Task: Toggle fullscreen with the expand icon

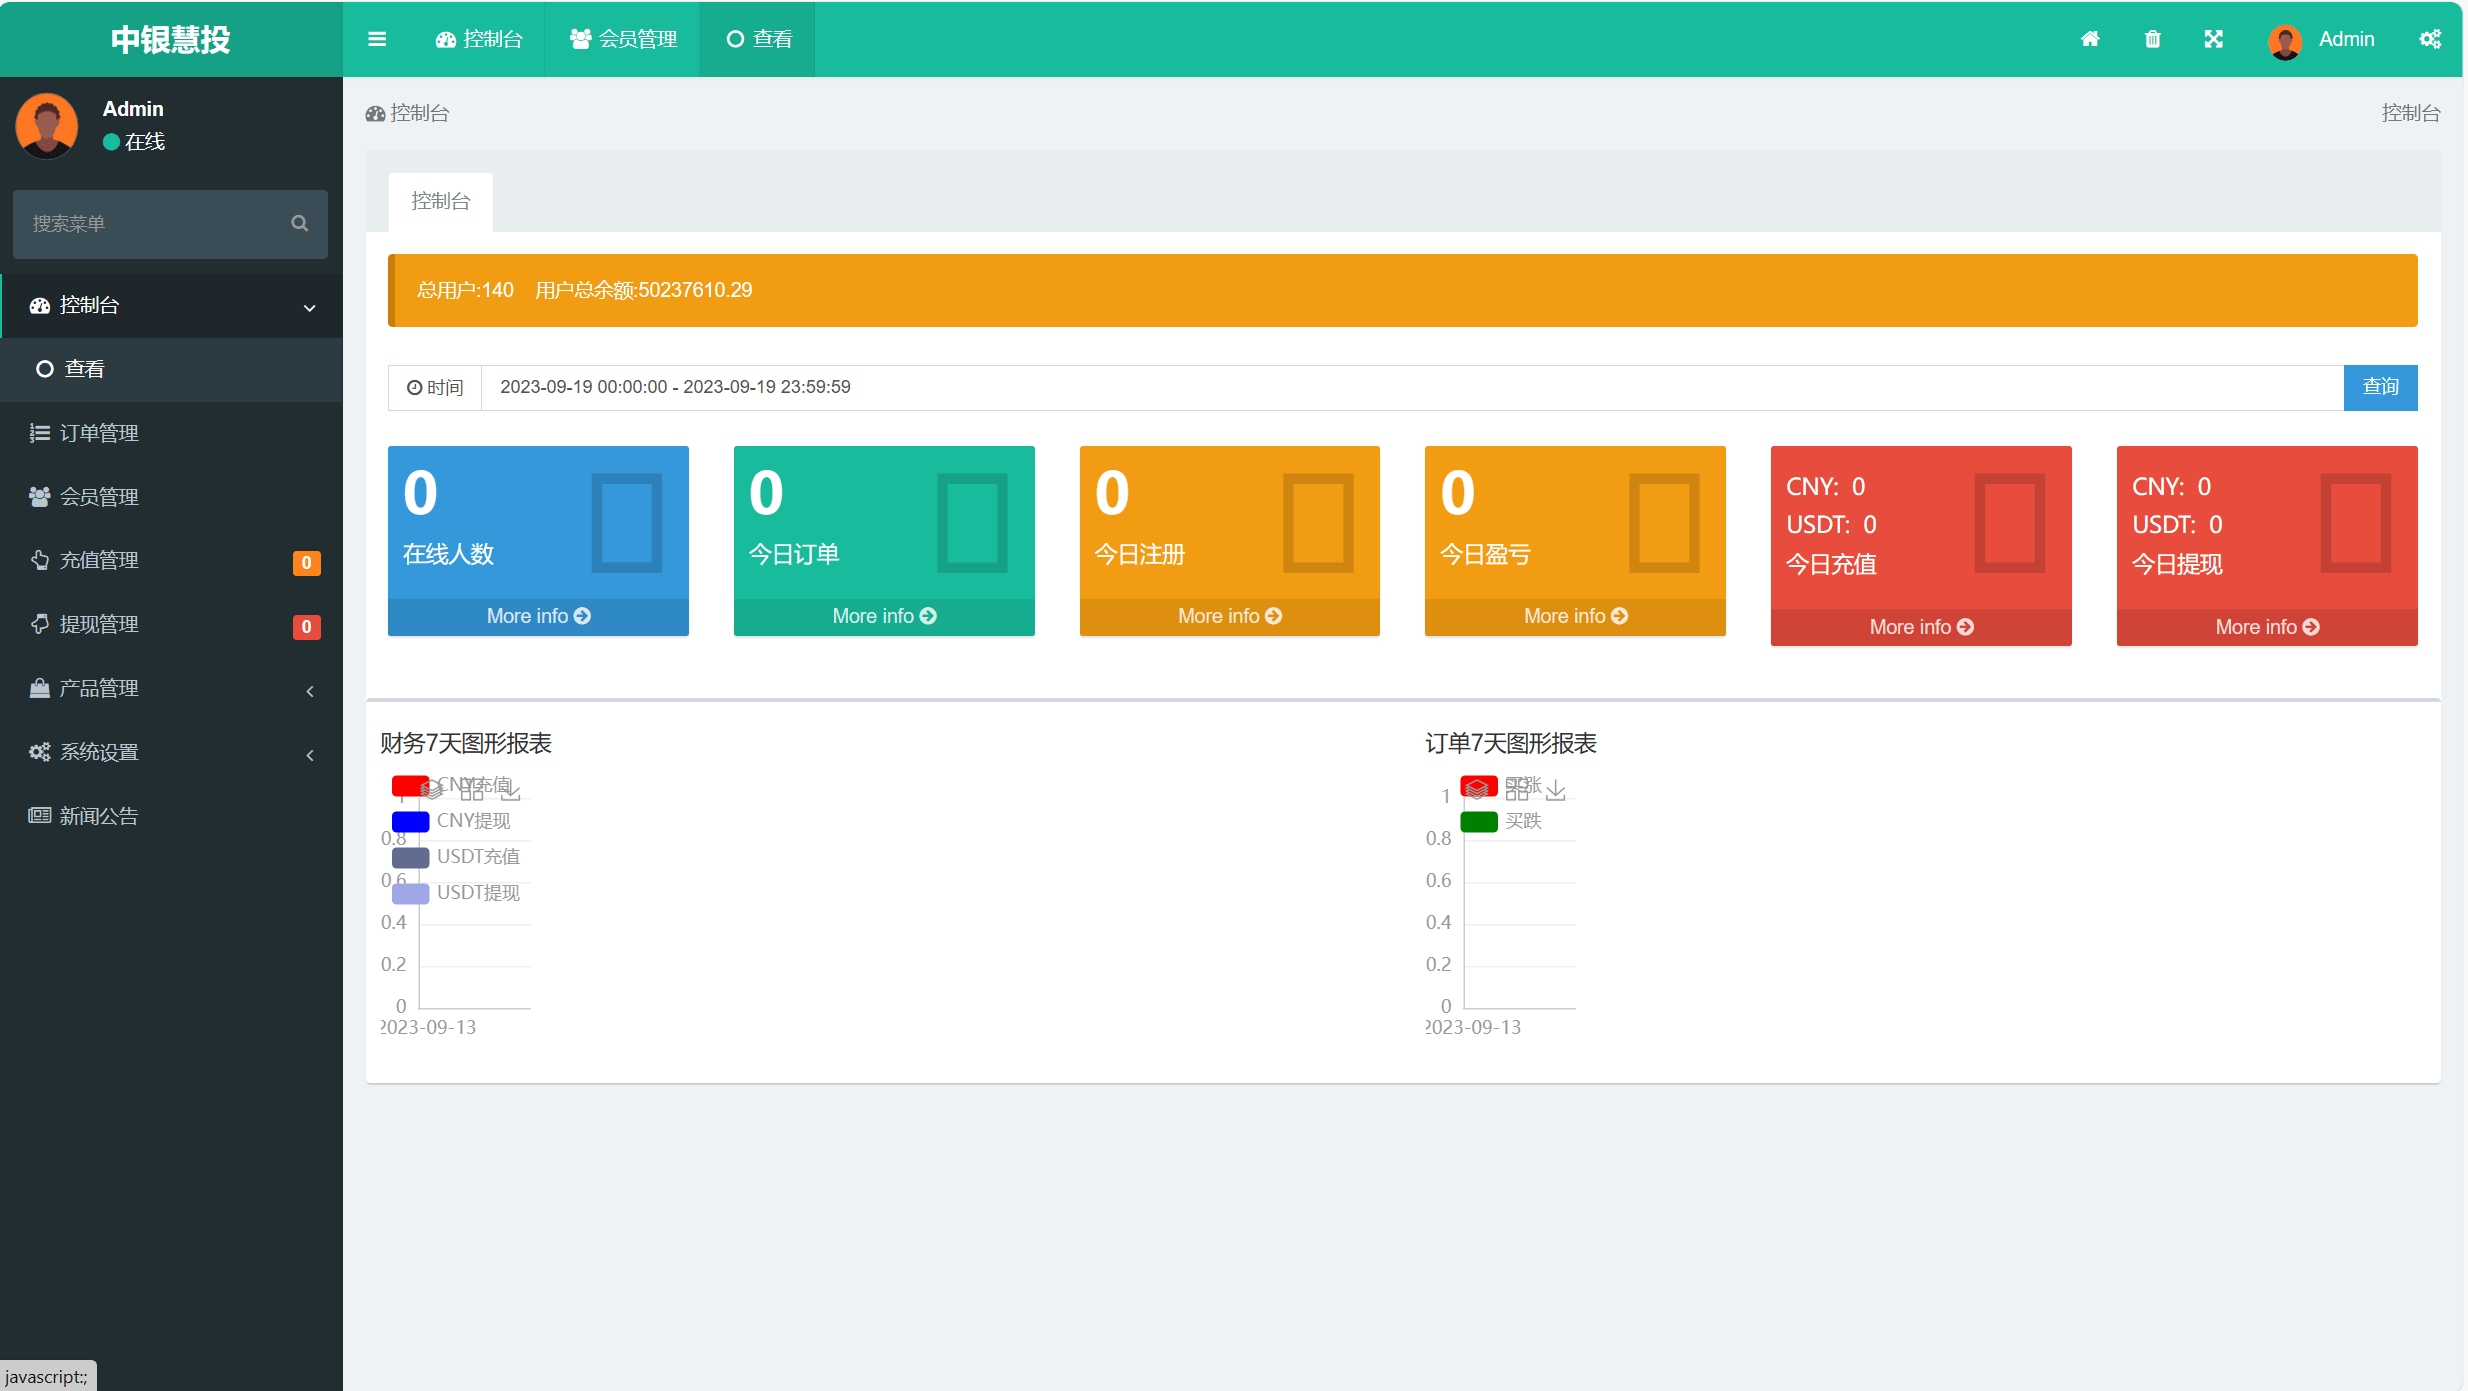Action: pos(2214,39)
